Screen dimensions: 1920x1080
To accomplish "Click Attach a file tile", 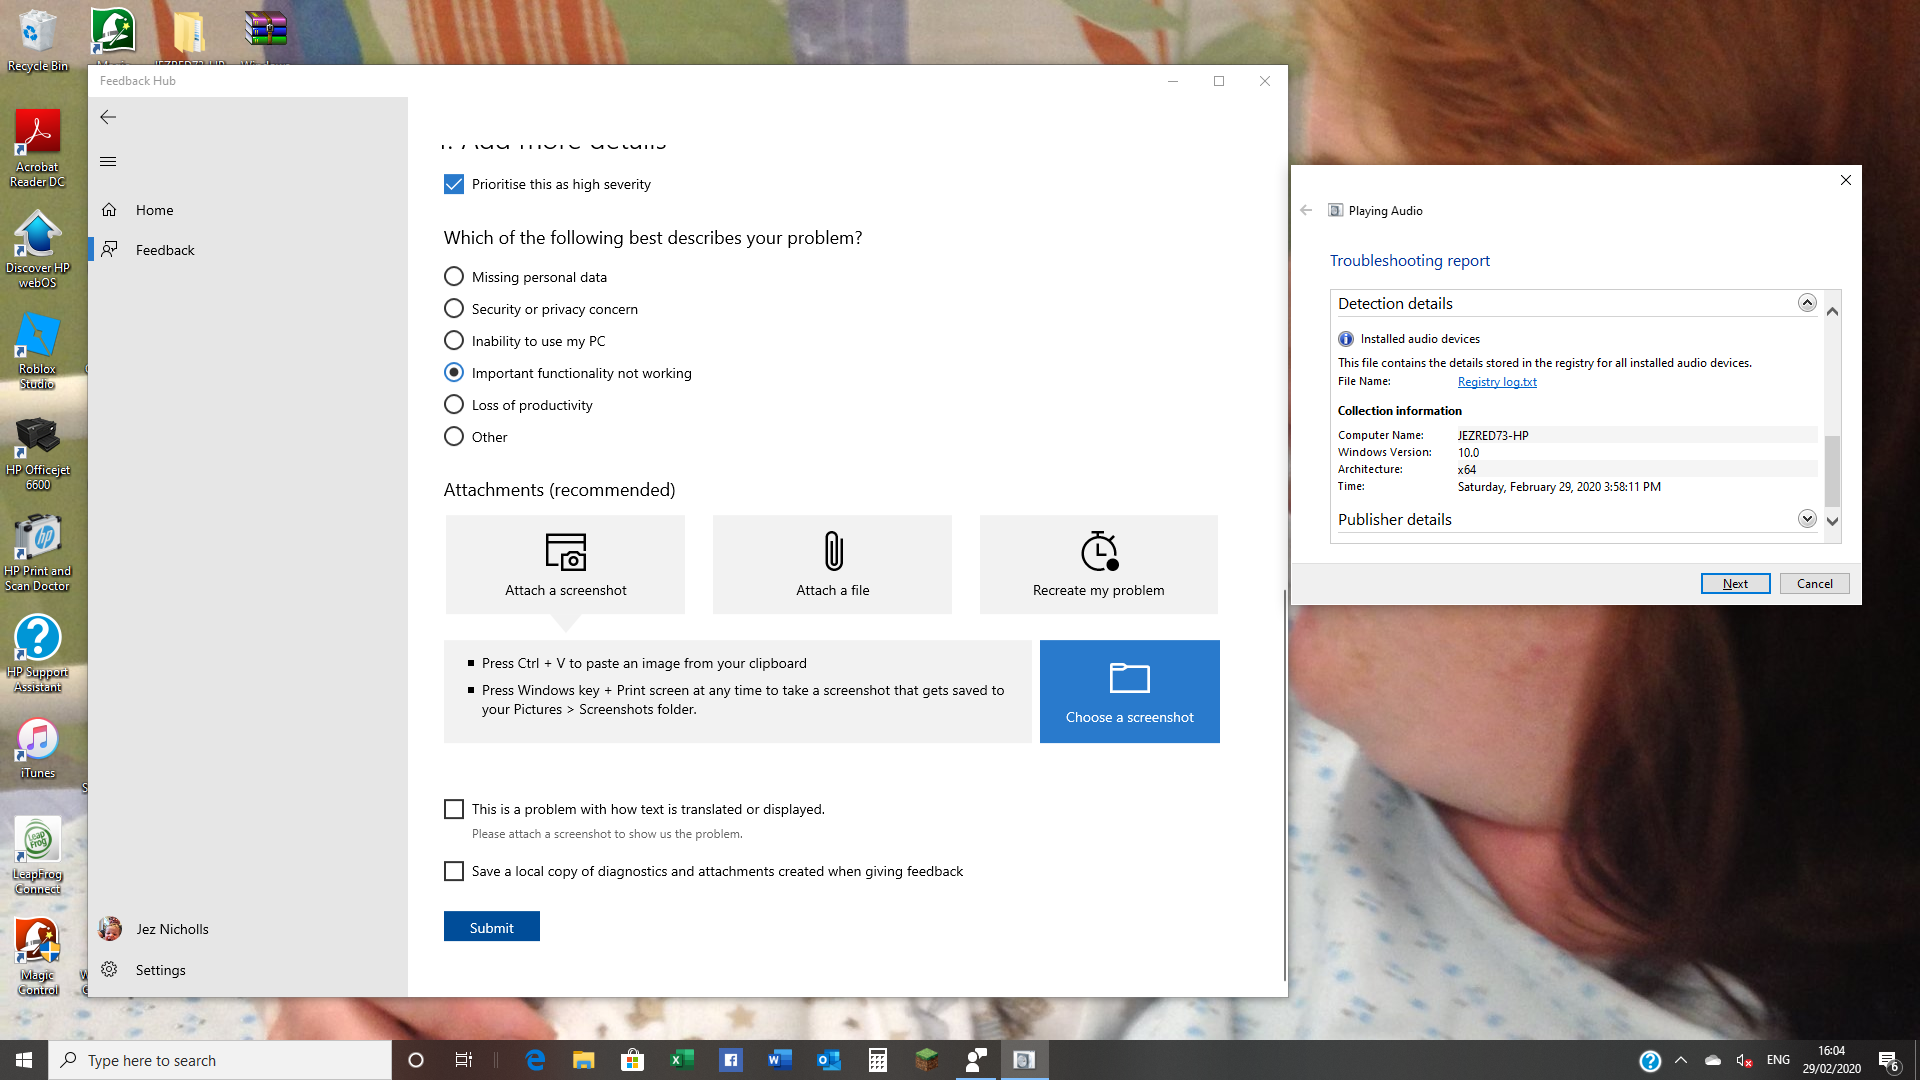I will (832, 564).
